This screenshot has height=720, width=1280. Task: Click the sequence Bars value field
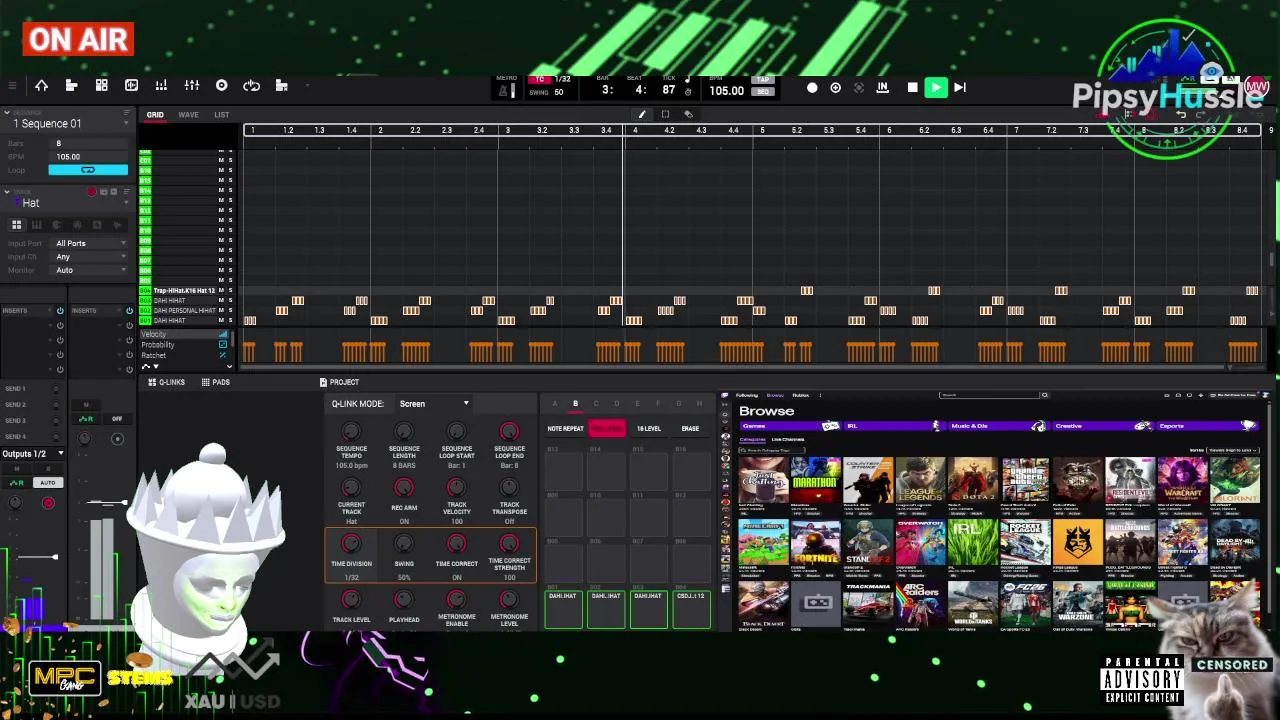click(x=90, y=144)
